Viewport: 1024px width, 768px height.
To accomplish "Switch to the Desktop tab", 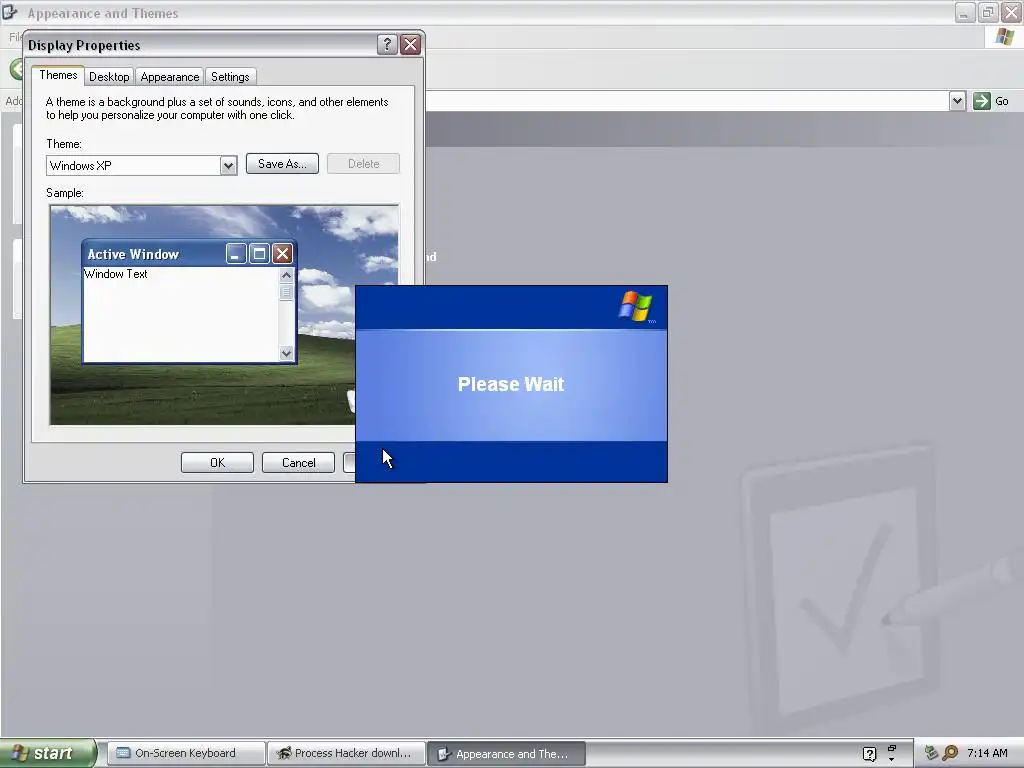I will [109, 76].
